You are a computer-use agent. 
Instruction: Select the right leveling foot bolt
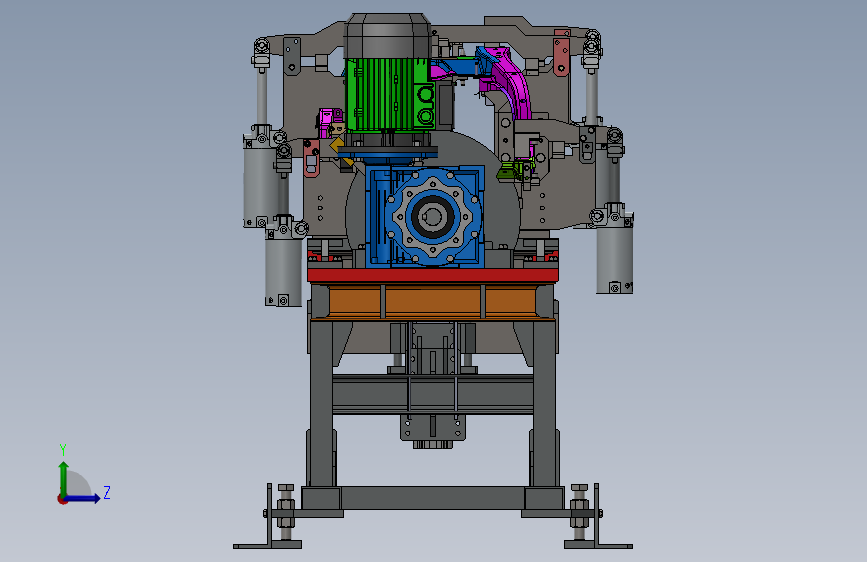pyautogui.click(x=579, y=512)
